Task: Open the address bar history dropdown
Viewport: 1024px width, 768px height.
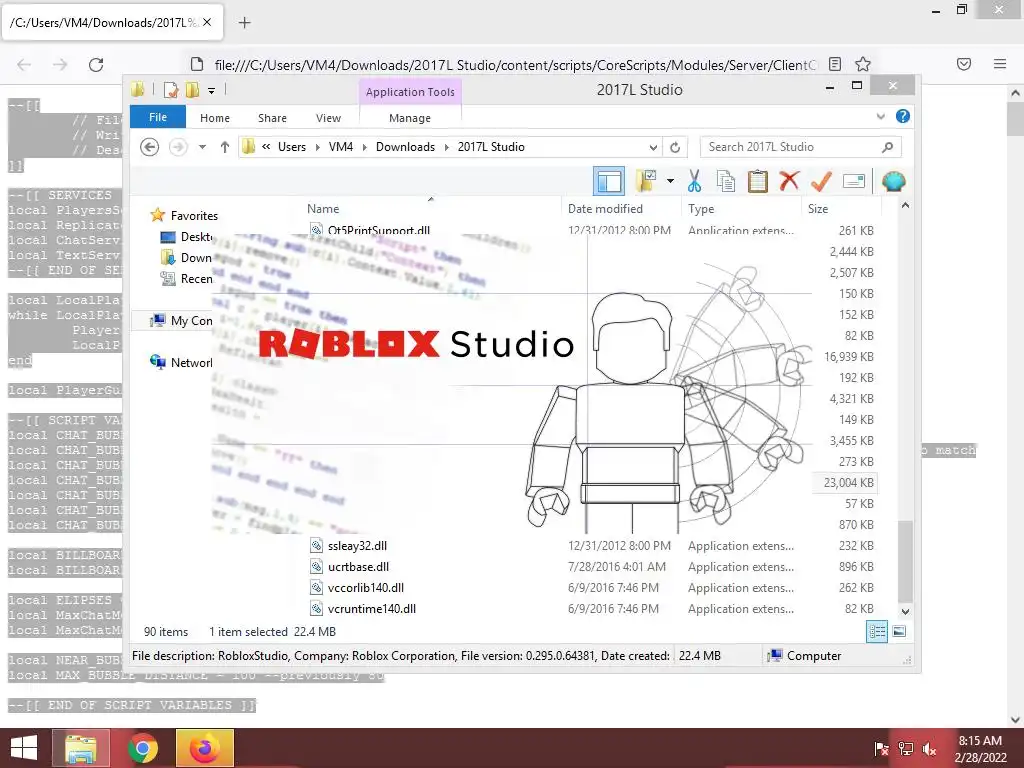Action: (653, 147)
